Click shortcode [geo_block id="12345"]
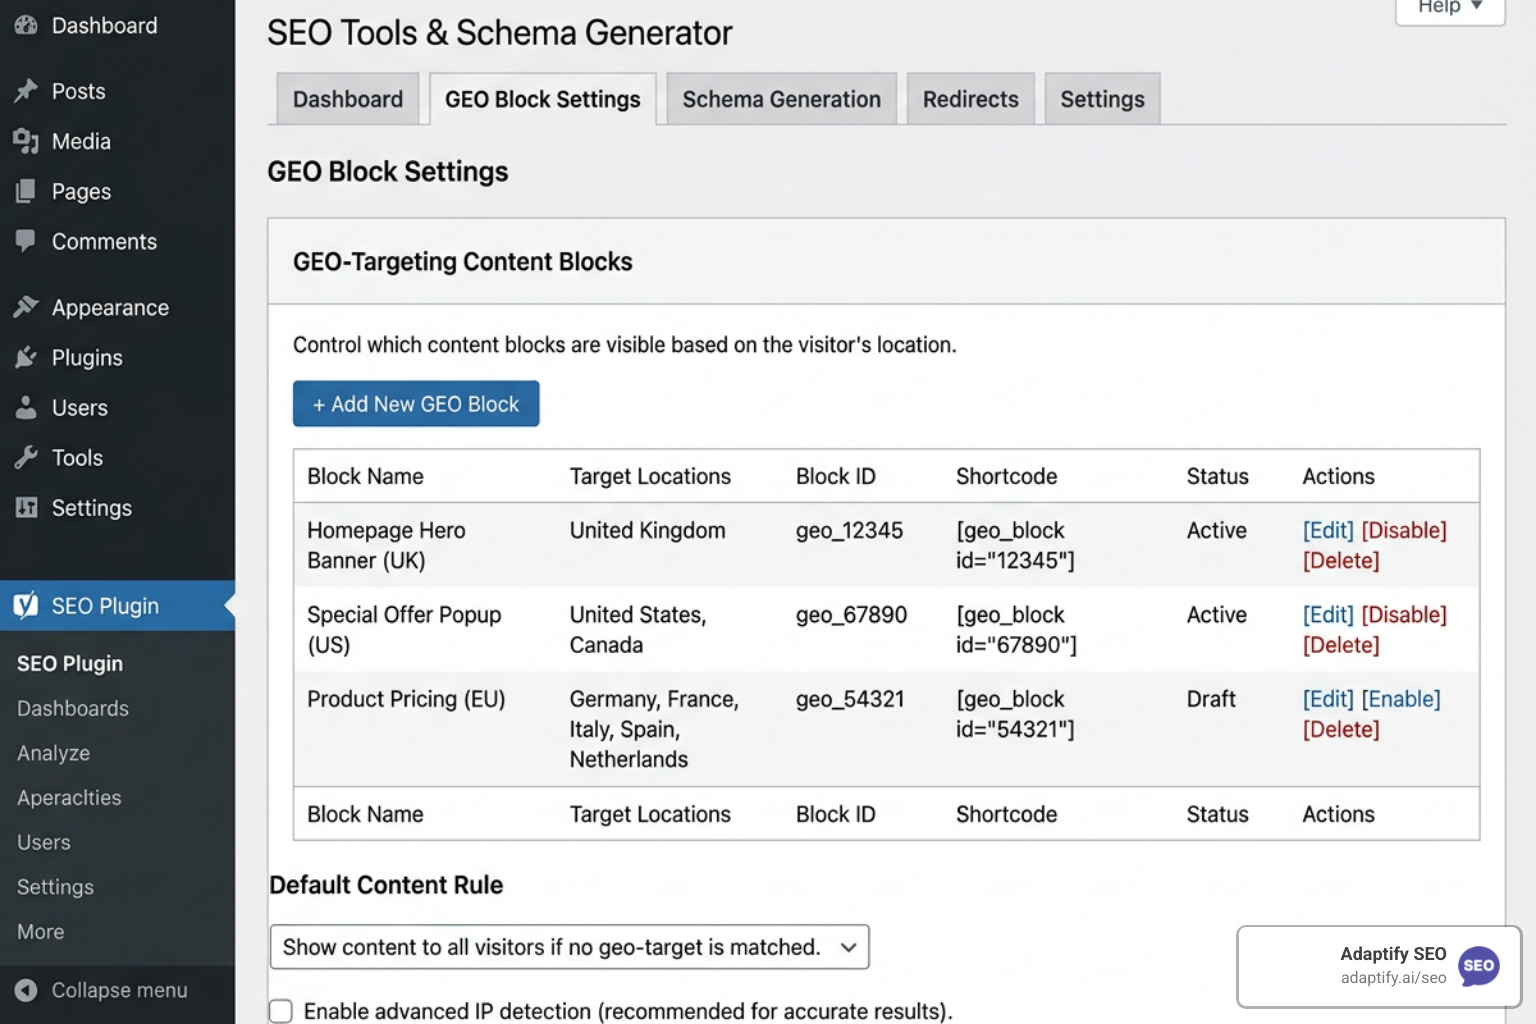 1015,545
